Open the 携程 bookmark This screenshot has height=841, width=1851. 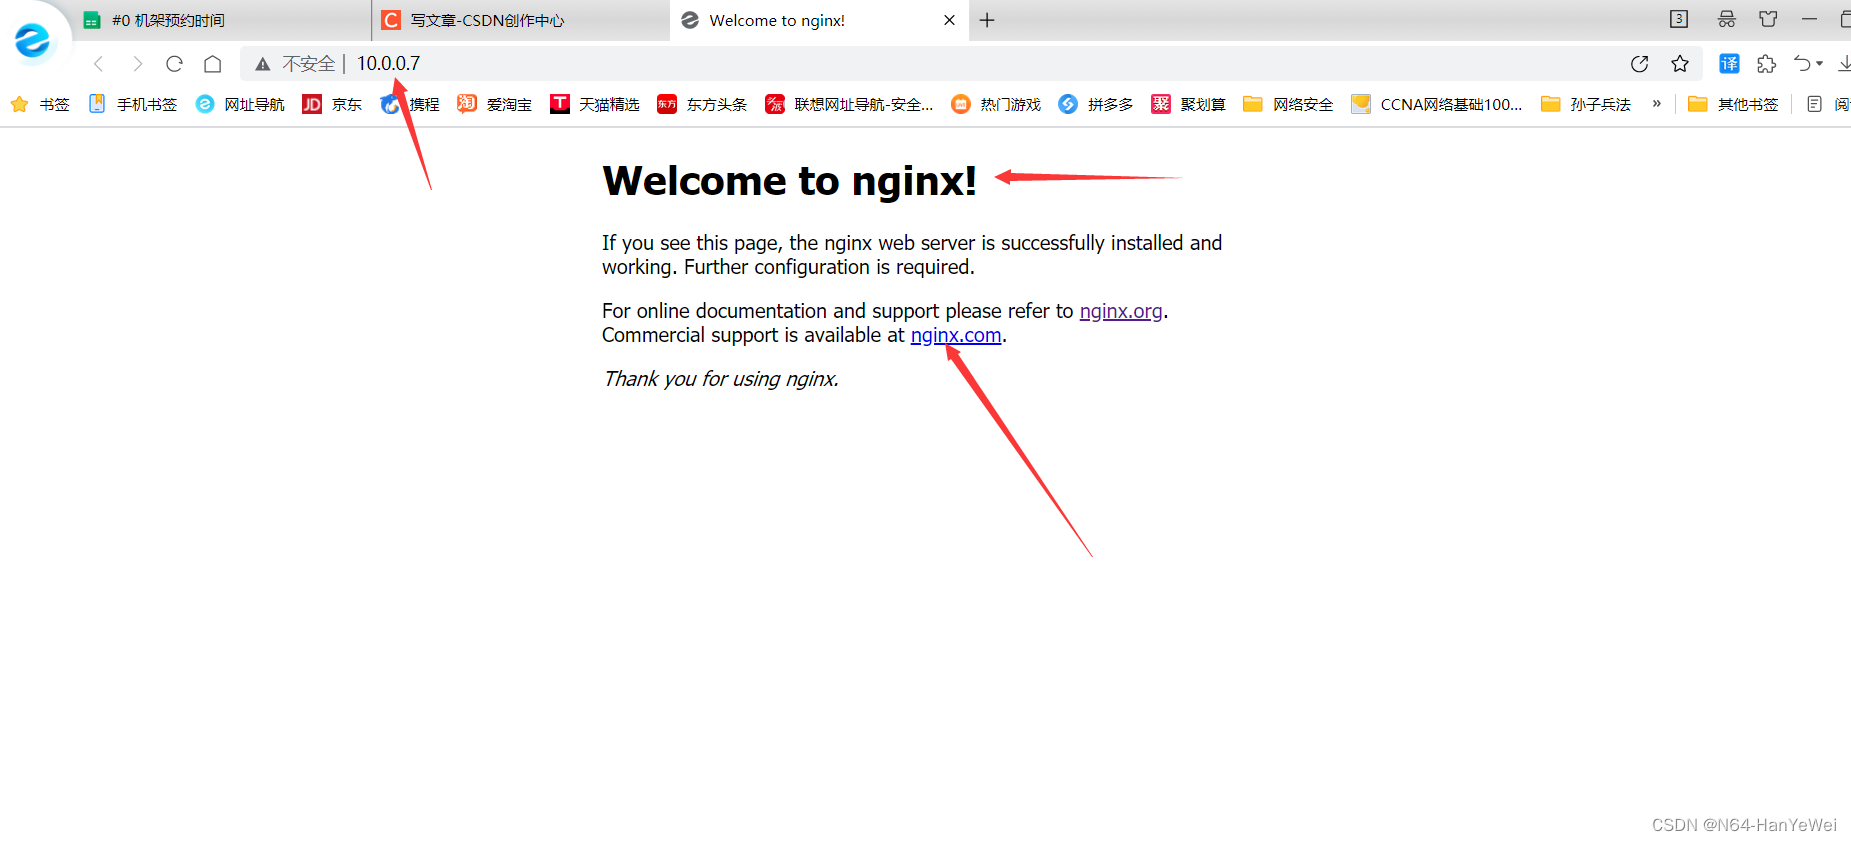pyautogui.click(x=410, y=104)
